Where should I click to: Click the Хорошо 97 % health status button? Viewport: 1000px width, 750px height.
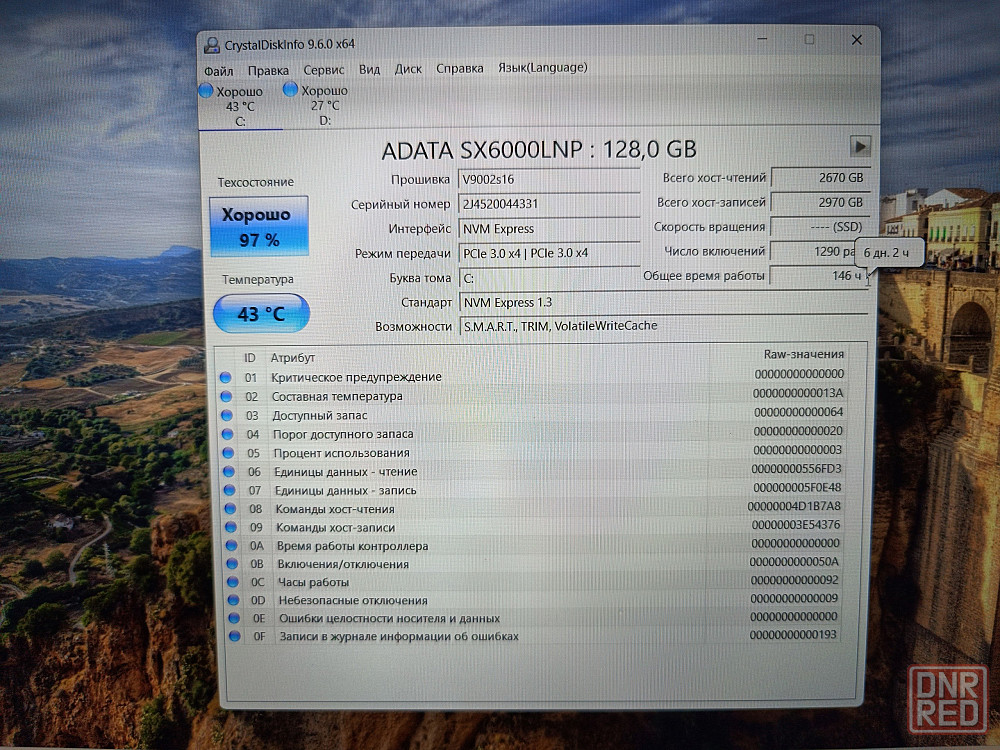coord(259,226)
